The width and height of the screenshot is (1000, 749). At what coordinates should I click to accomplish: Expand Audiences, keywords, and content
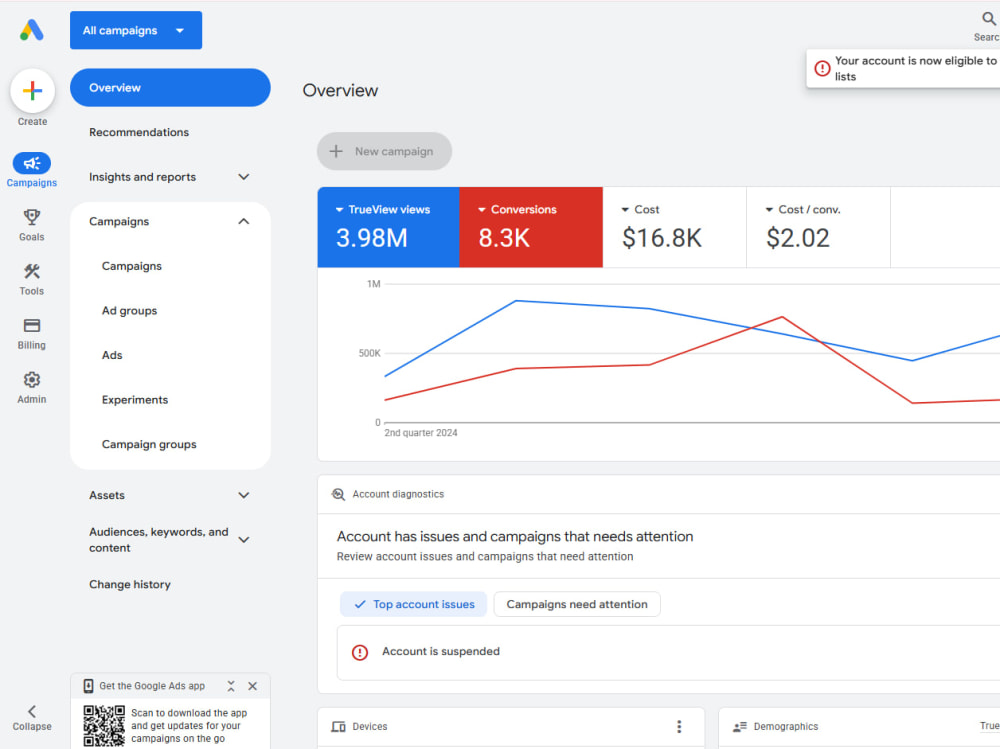point(244,540)
